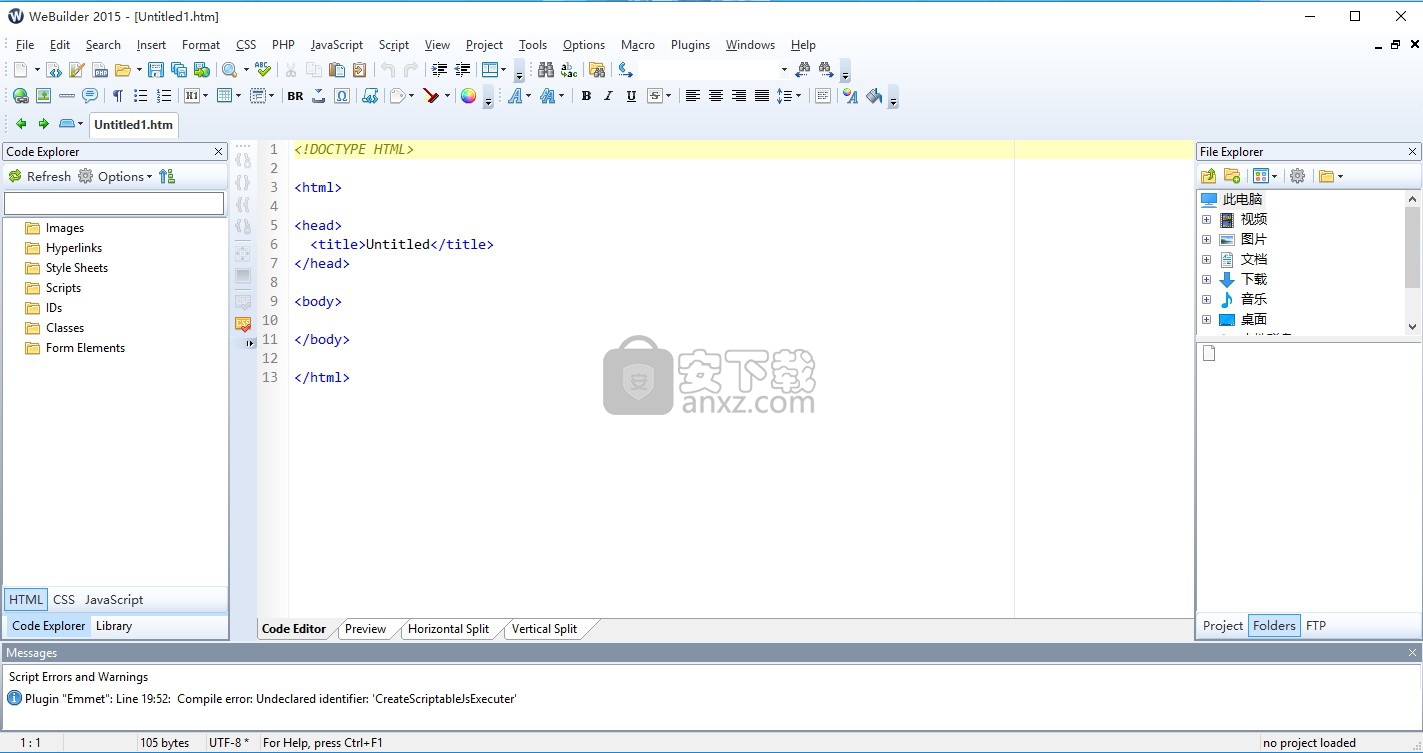
Task: Click the paragraph mark icon
Action: [117, 96]
